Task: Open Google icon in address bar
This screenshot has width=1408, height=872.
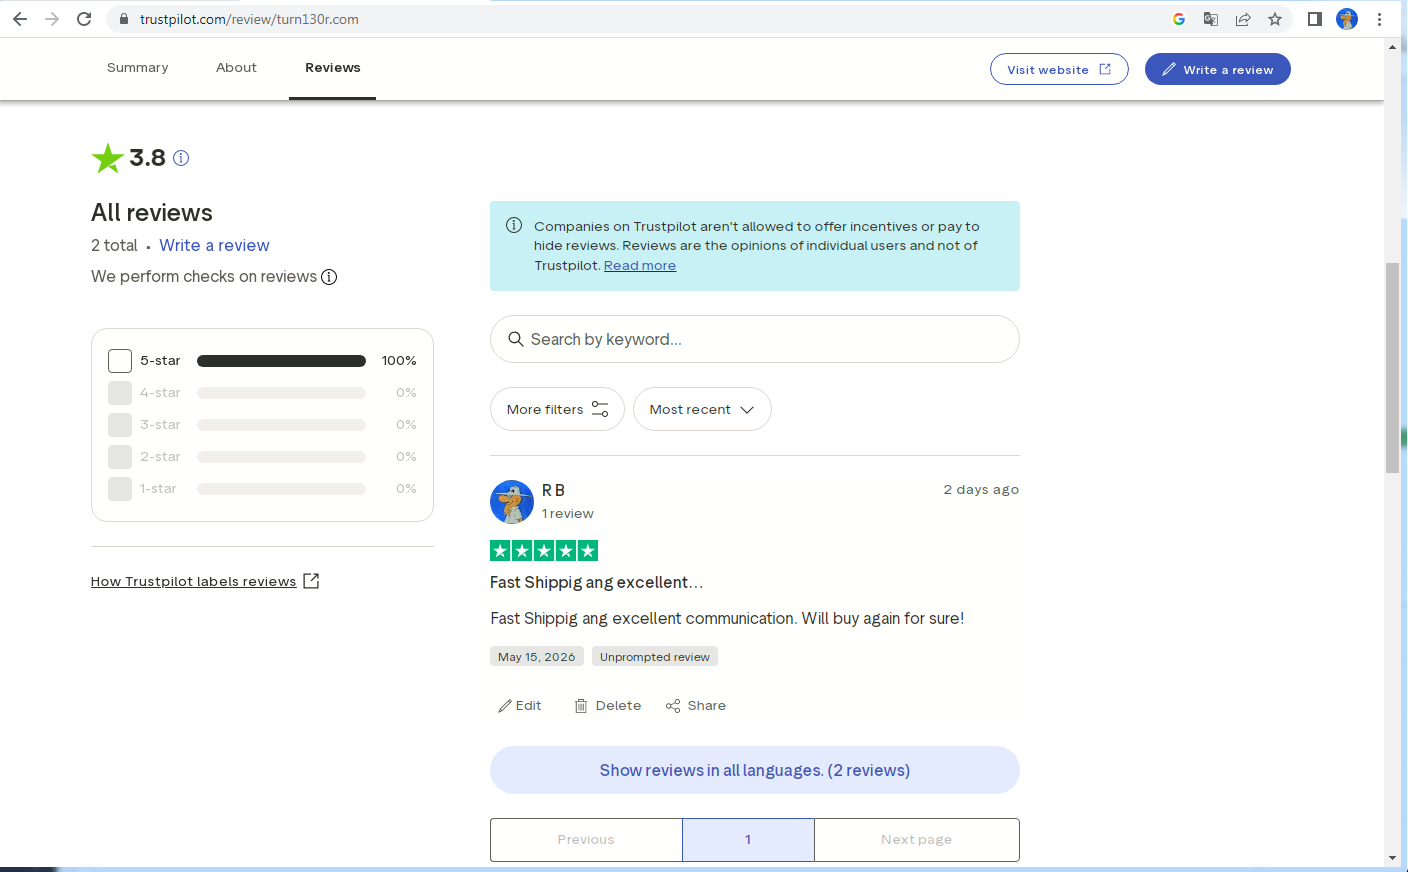Action: click(1179, 19)
